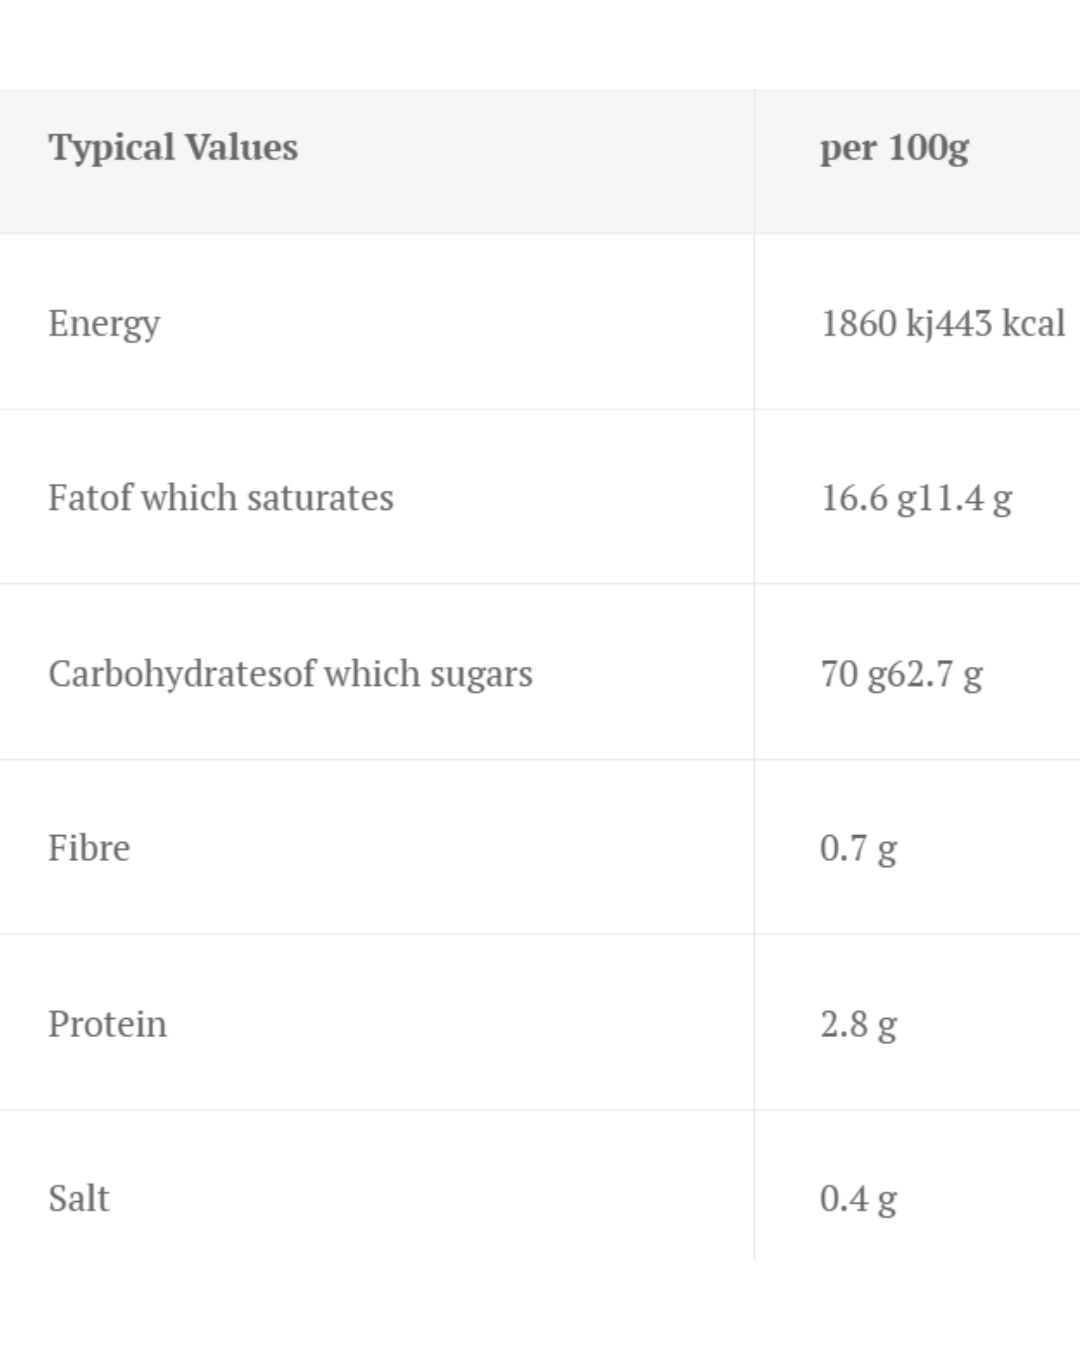The height and width of the screenshot is (1350, 1080).
Task: Click the 100g text in header
Action: coord(928,148)
